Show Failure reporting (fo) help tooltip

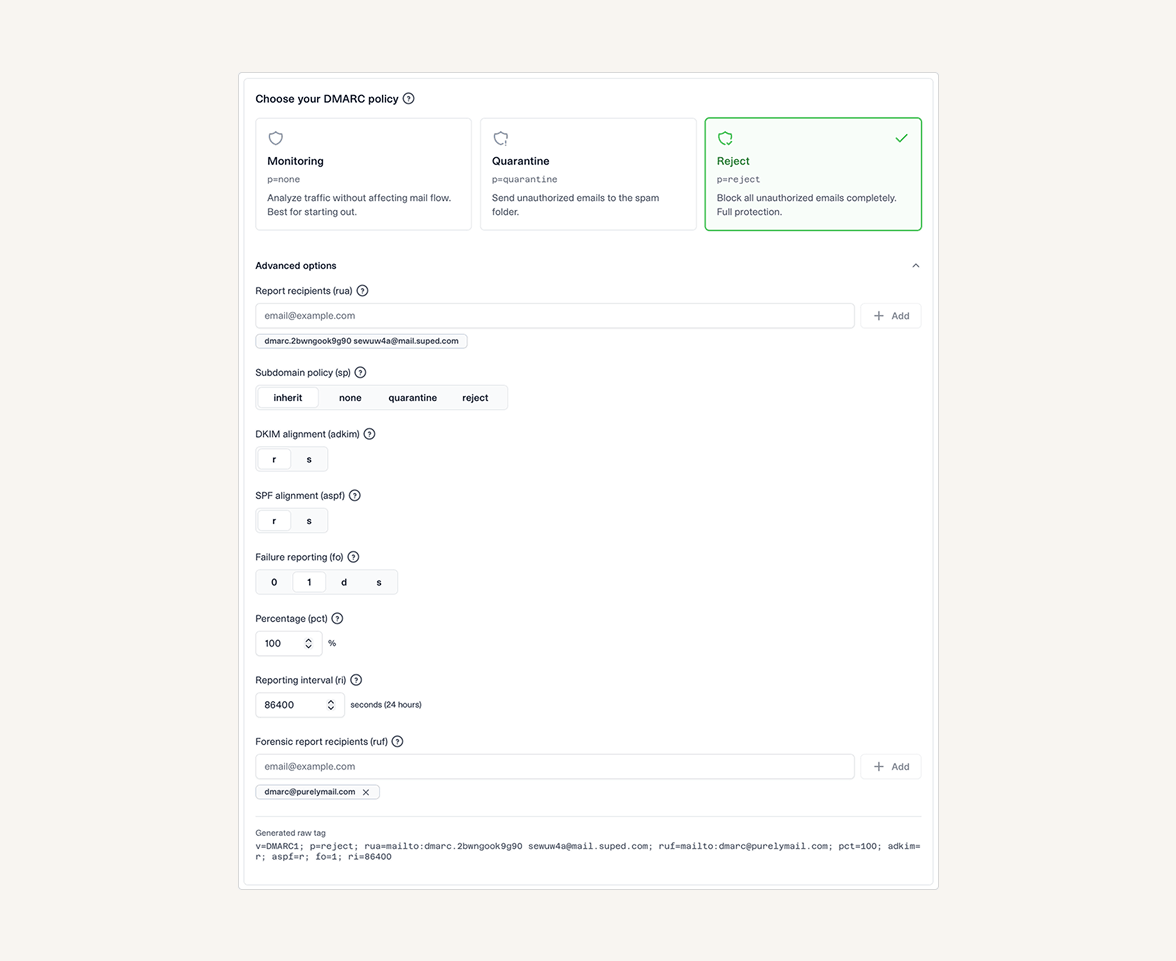tap(353, 557)
